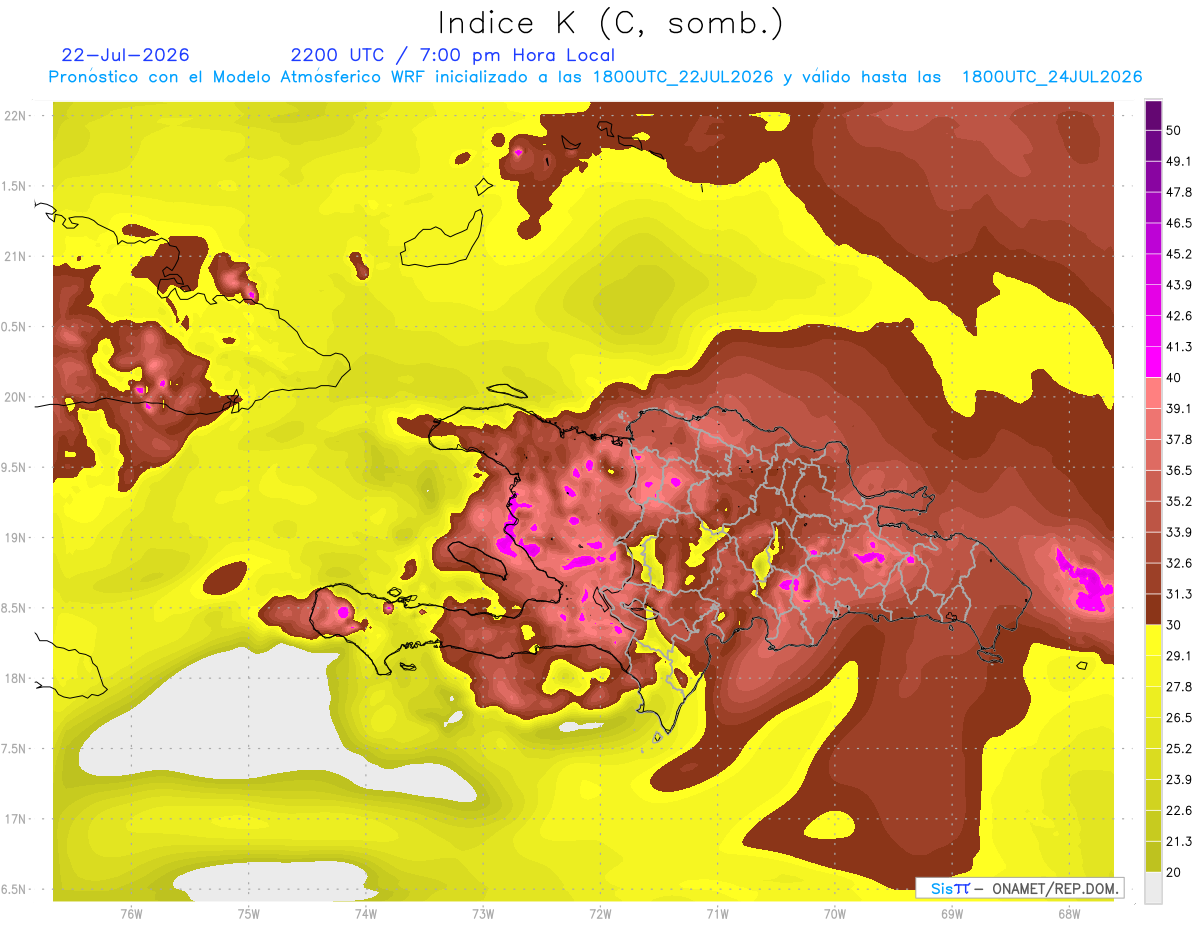This screenshot has width=1200, height=927.
Task: Click the '20N' latitude label
Action: pyautogui.click(x=15, y=397)
